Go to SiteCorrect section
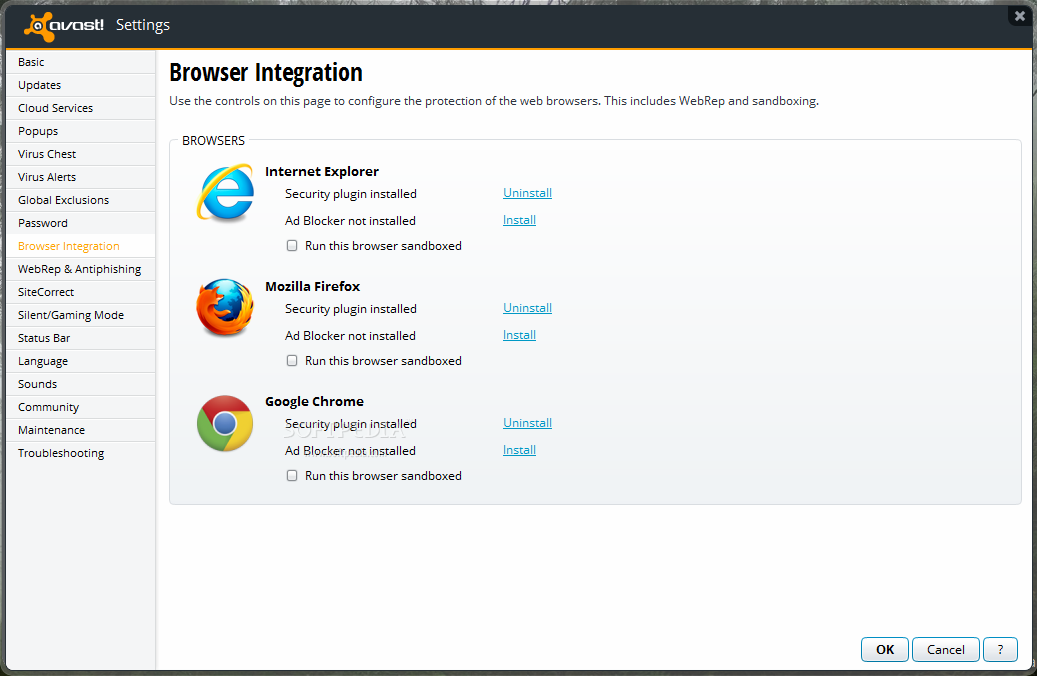The width and height of the screenshot is (1037, 676). coord(81,292)
